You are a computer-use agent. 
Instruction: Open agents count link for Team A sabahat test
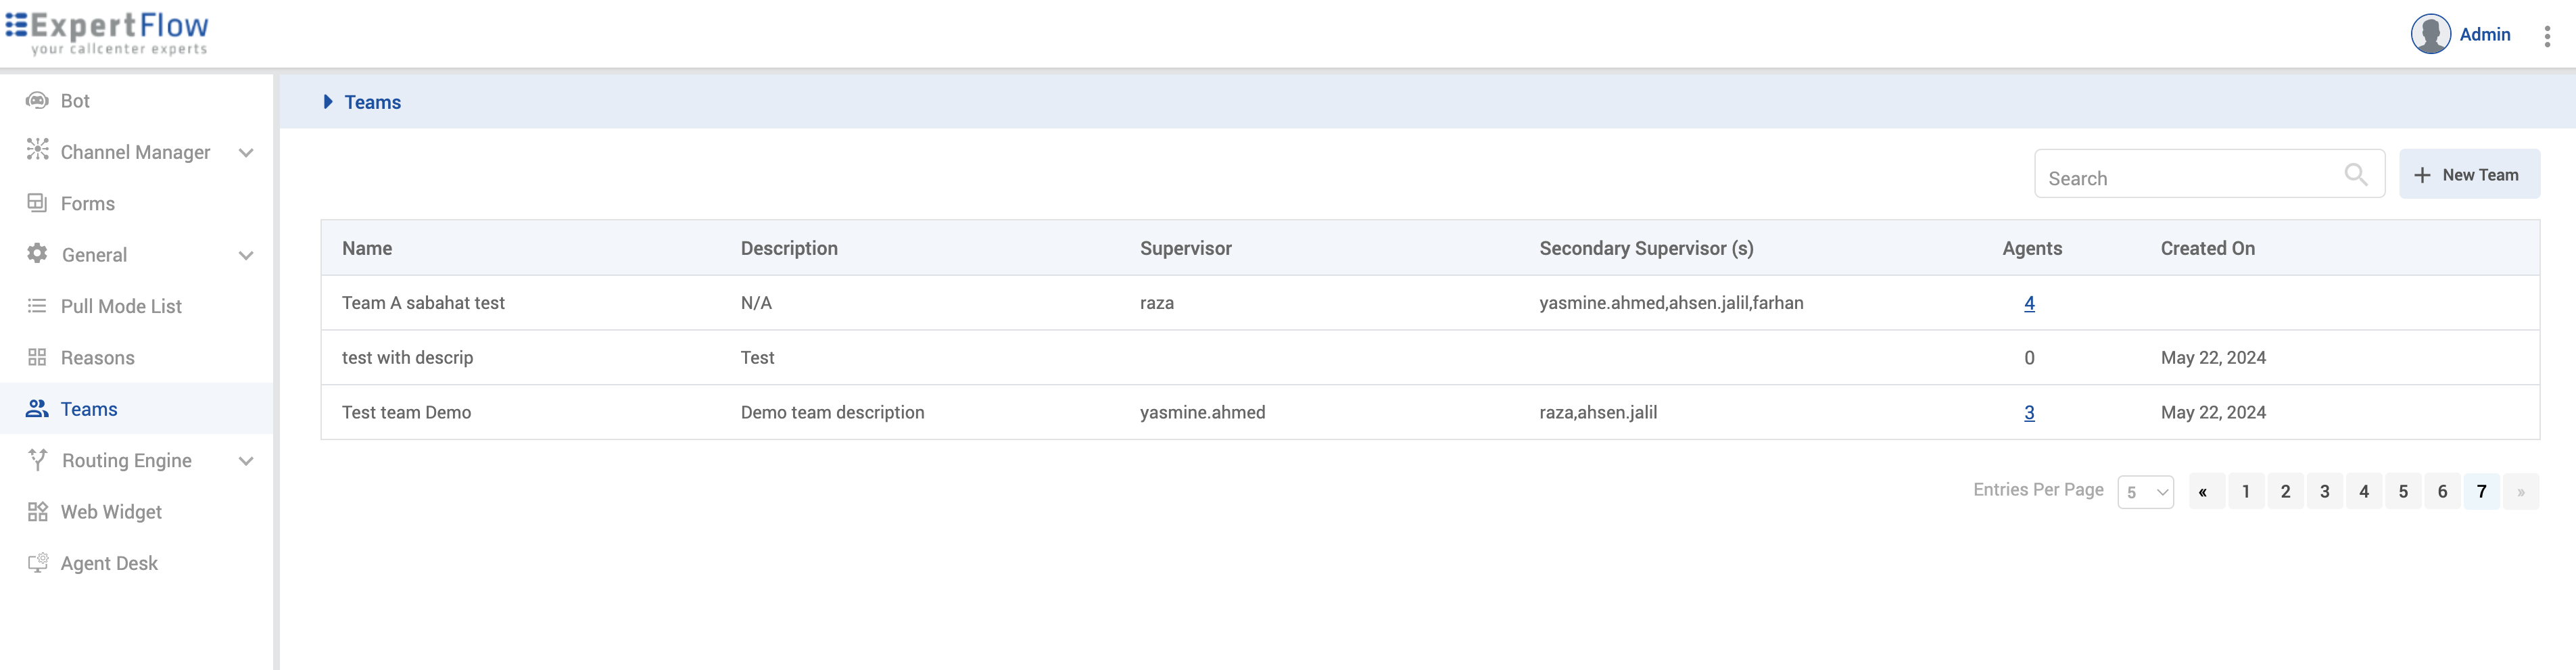pos(2029,303)
